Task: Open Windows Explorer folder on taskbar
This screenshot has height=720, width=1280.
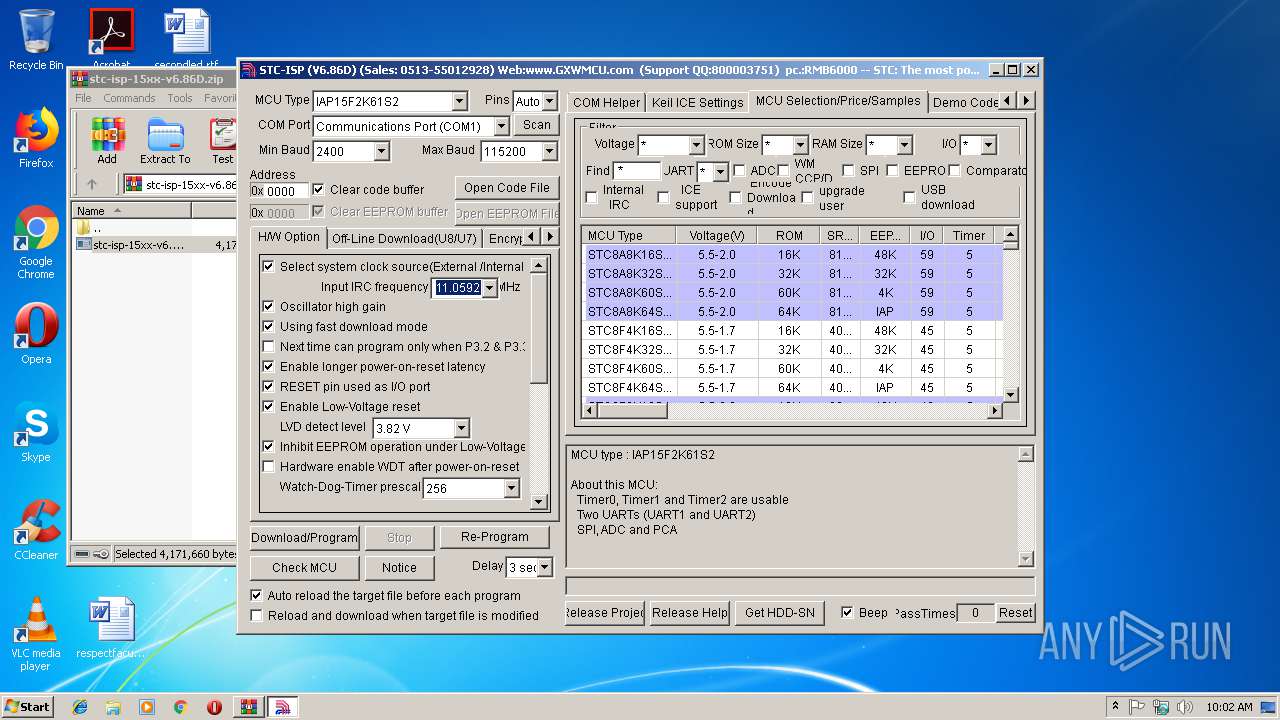Action: pyautogui.click(x=113, y=707)
